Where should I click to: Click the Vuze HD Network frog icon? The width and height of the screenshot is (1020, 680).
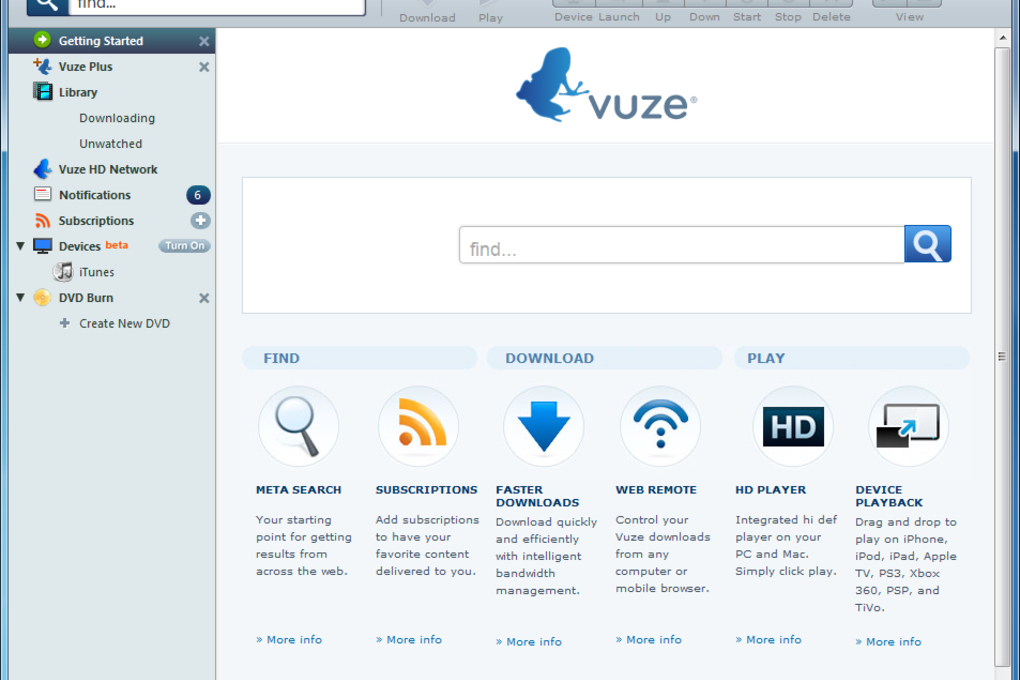click(x=43, y=169)
